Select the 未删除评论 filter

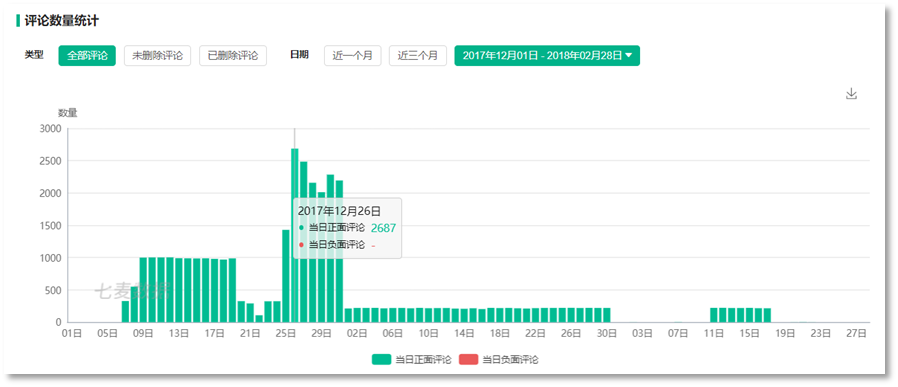pos(157,56)
